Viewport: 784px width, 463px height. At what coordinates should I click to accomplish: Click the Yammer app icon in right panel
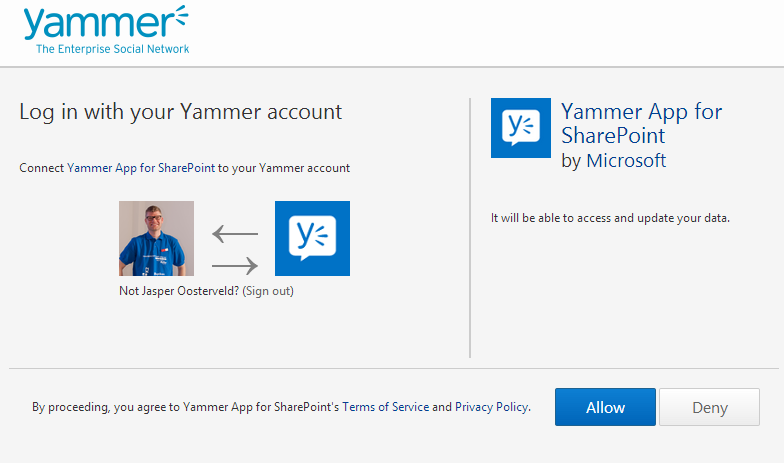tap(521, 128)
